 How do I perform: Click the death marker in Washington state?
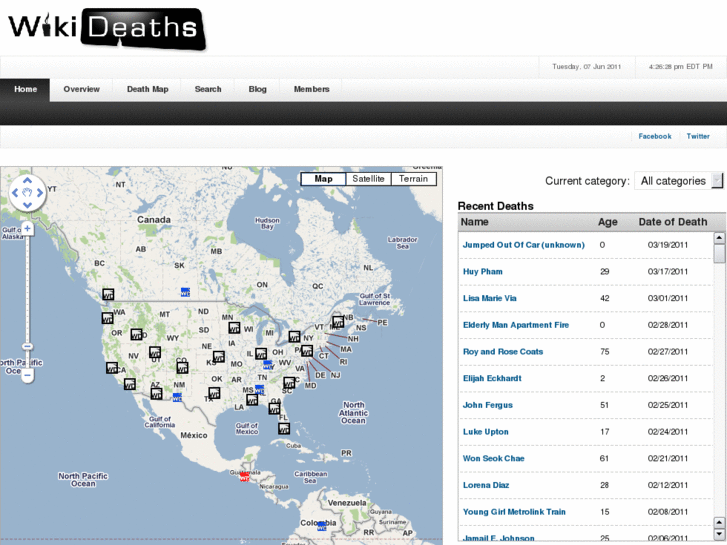coord(108,318)
